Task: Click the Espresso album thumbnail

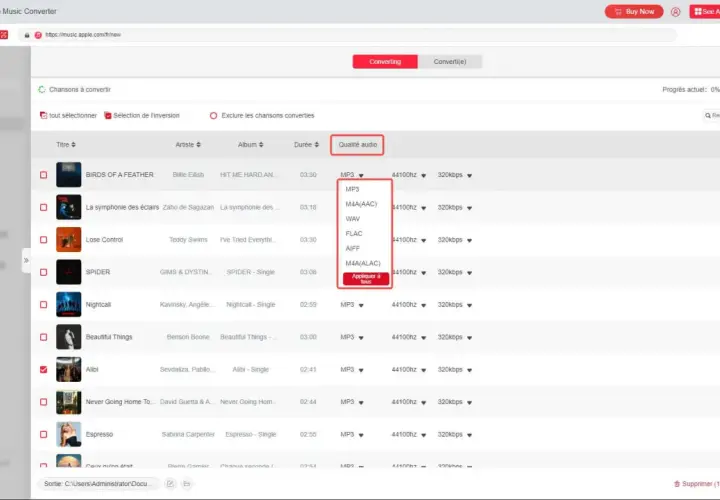Action: [x=68, y=434]
